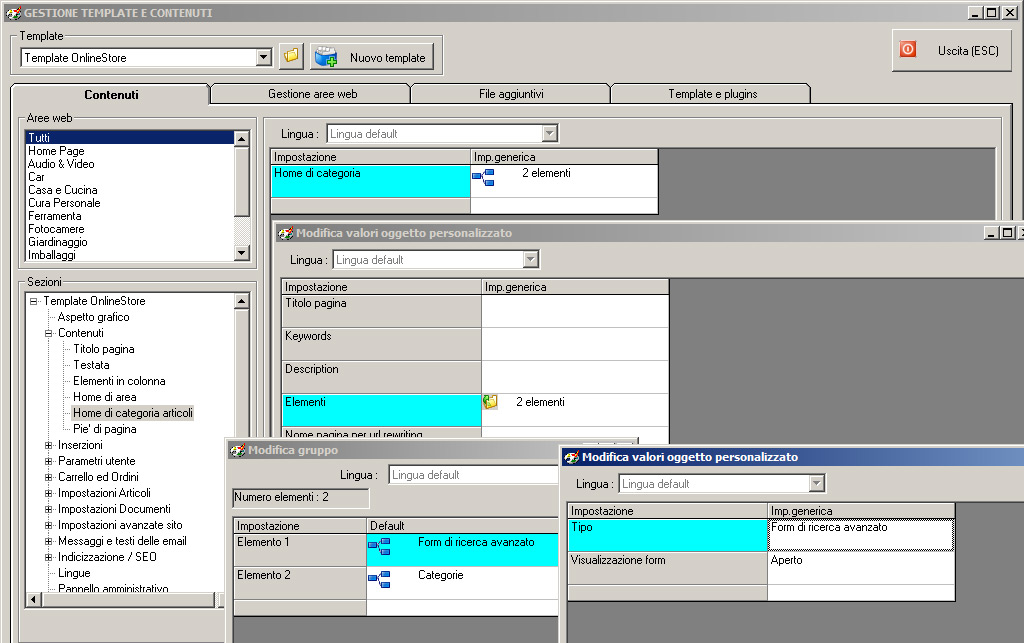
Task: Click the Tipo value field Form di ricerca avanzato
Action: (x=861, y=535)
